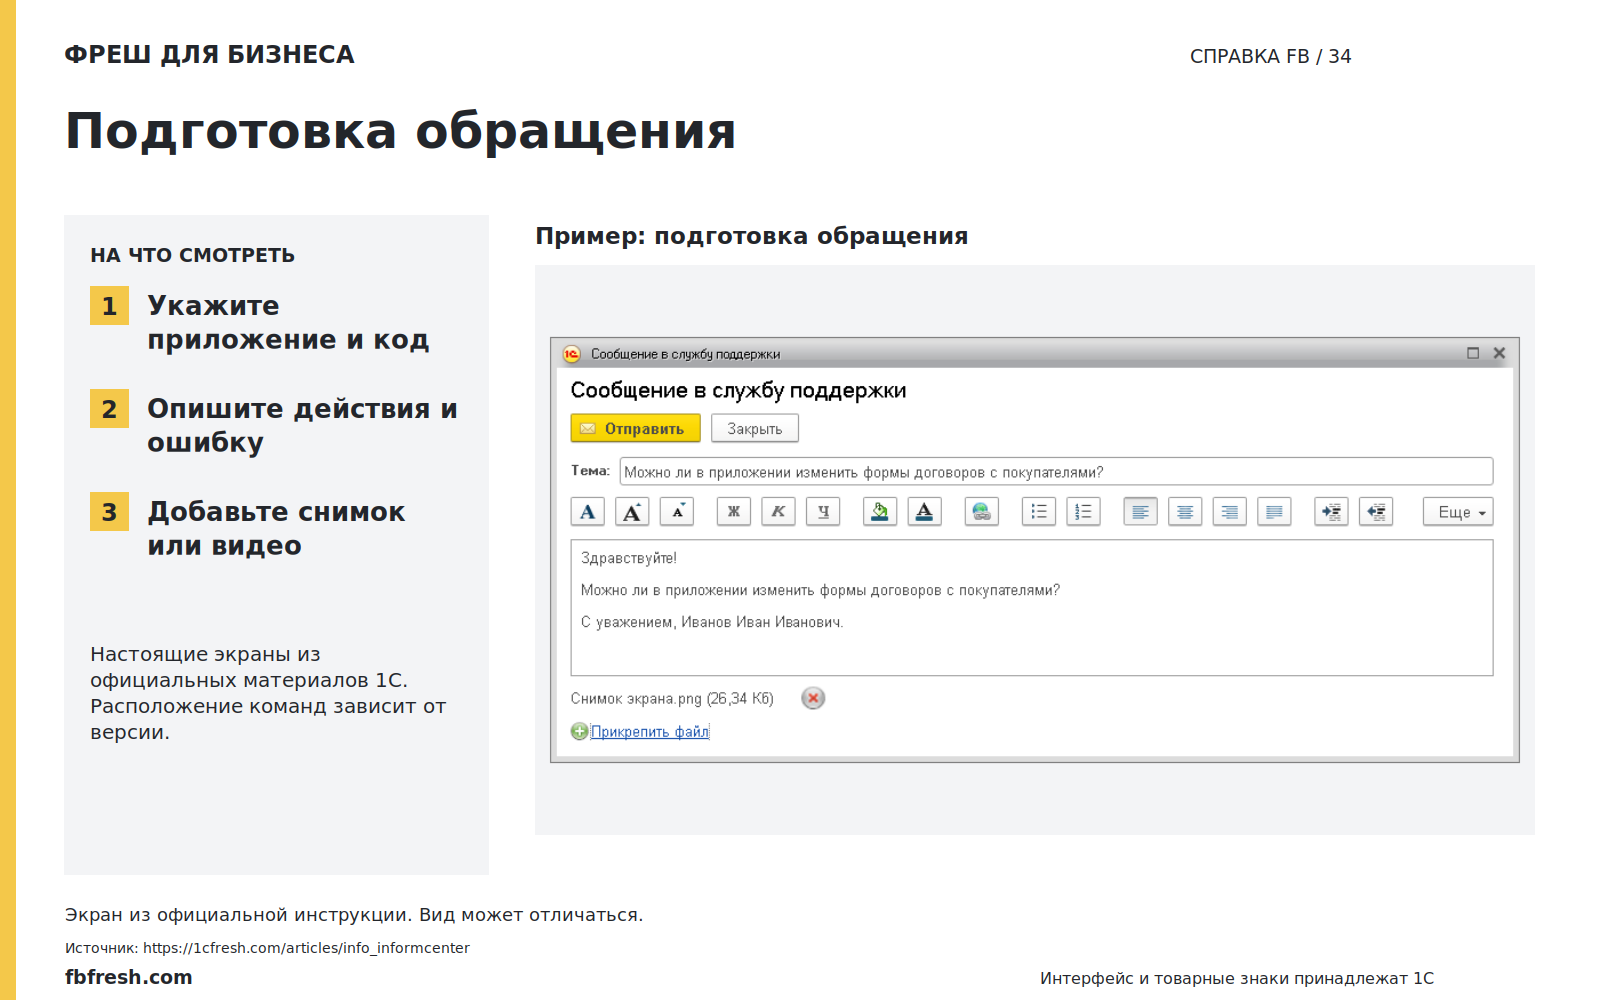Insert hyperlink via globe icon
1600x1000 pixels.
982,512
